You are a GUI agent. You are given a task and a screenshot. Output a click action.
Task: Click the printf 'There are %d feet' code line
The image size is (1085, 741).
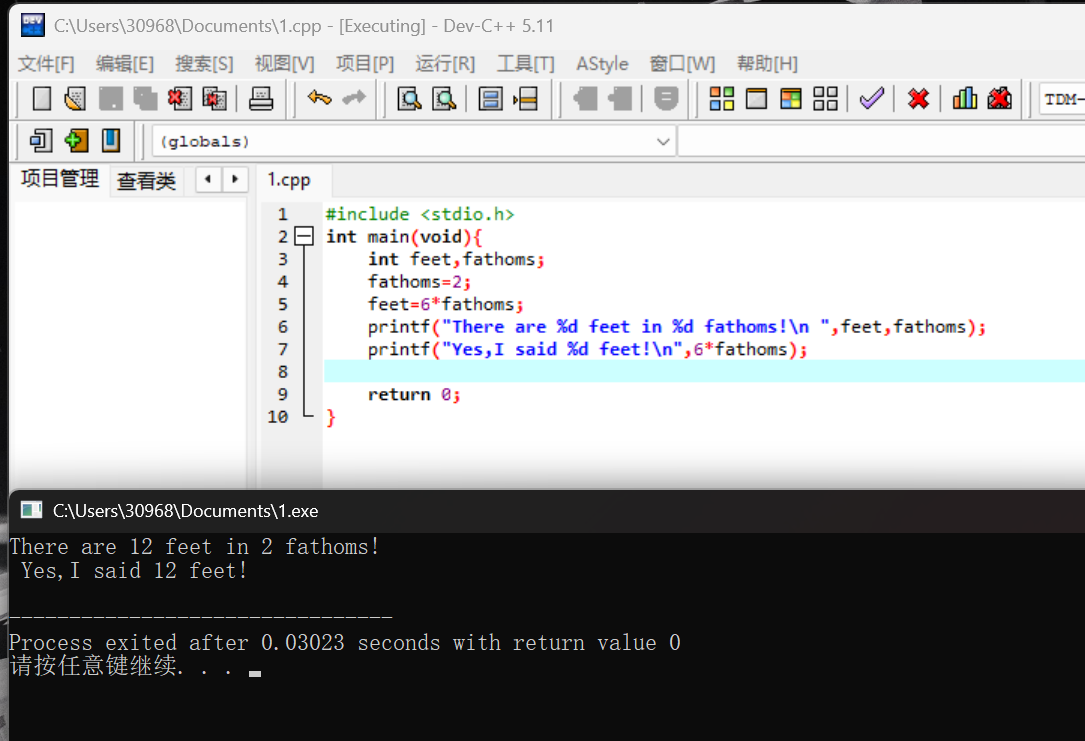[x=677, y=327]
